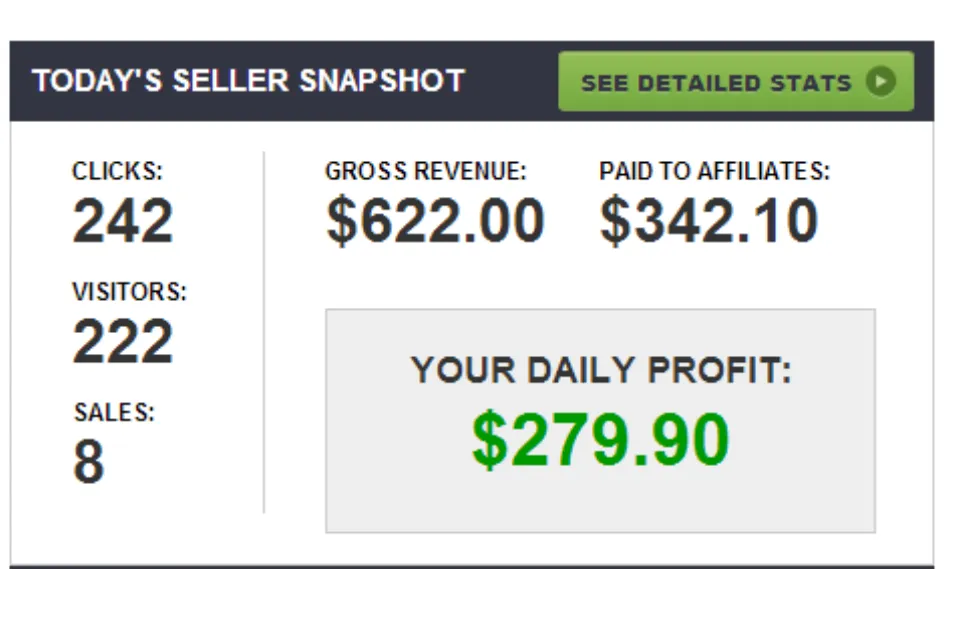Click the Visitors label
959x632 pixels.
pos(129,292)
